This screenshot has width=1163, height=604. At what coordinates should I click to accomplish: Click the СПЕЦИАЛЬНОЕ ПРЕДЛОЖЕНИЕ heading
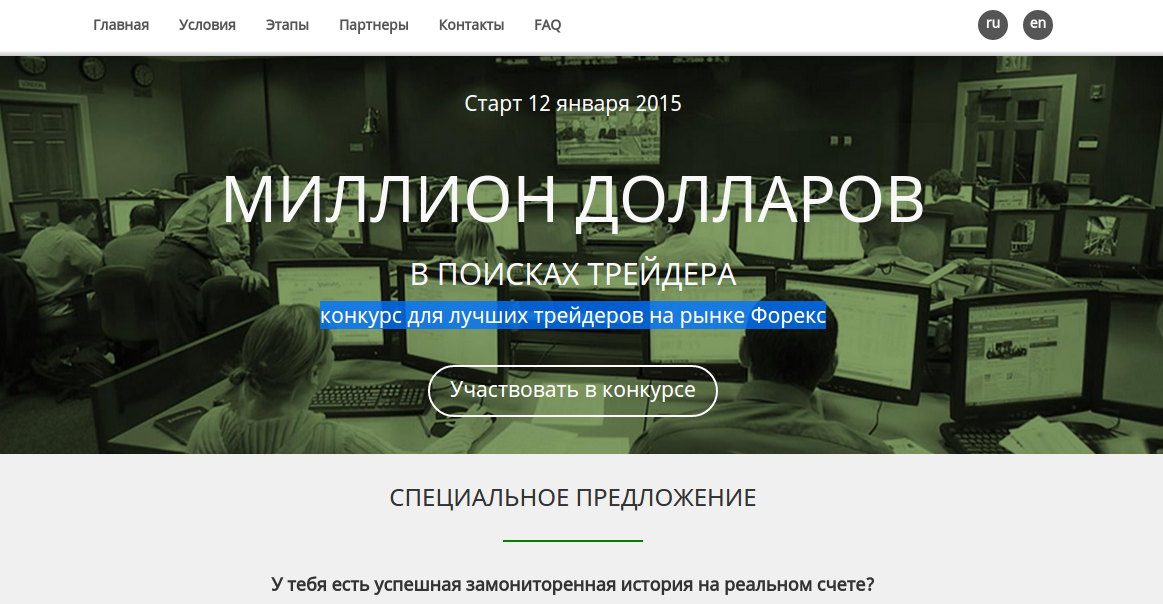click(x=573, y=497)
